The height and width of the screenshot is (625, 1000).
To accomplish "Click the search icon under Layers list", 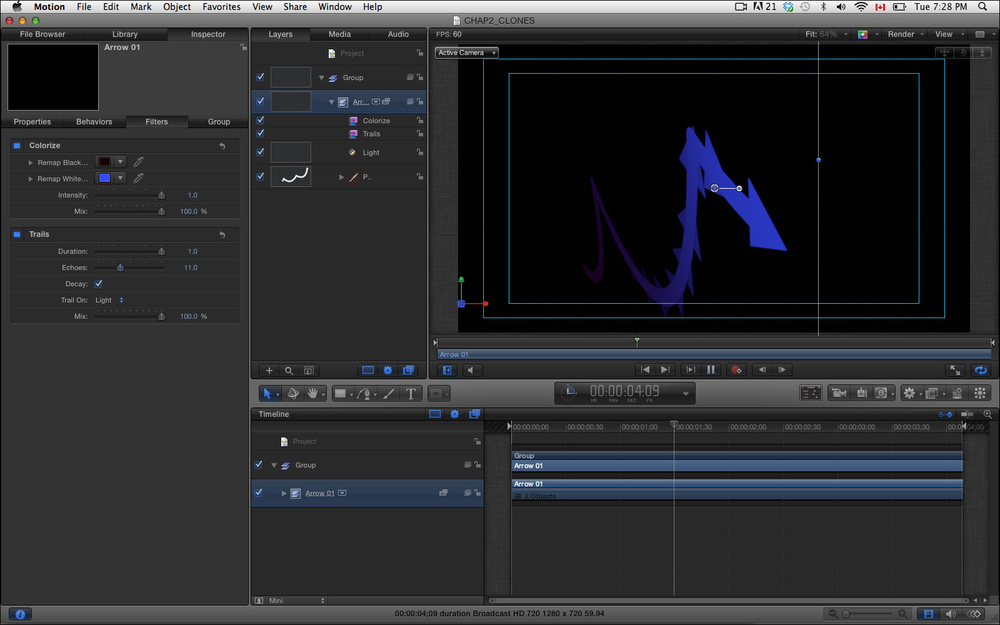I will click(x=289, y=370).
